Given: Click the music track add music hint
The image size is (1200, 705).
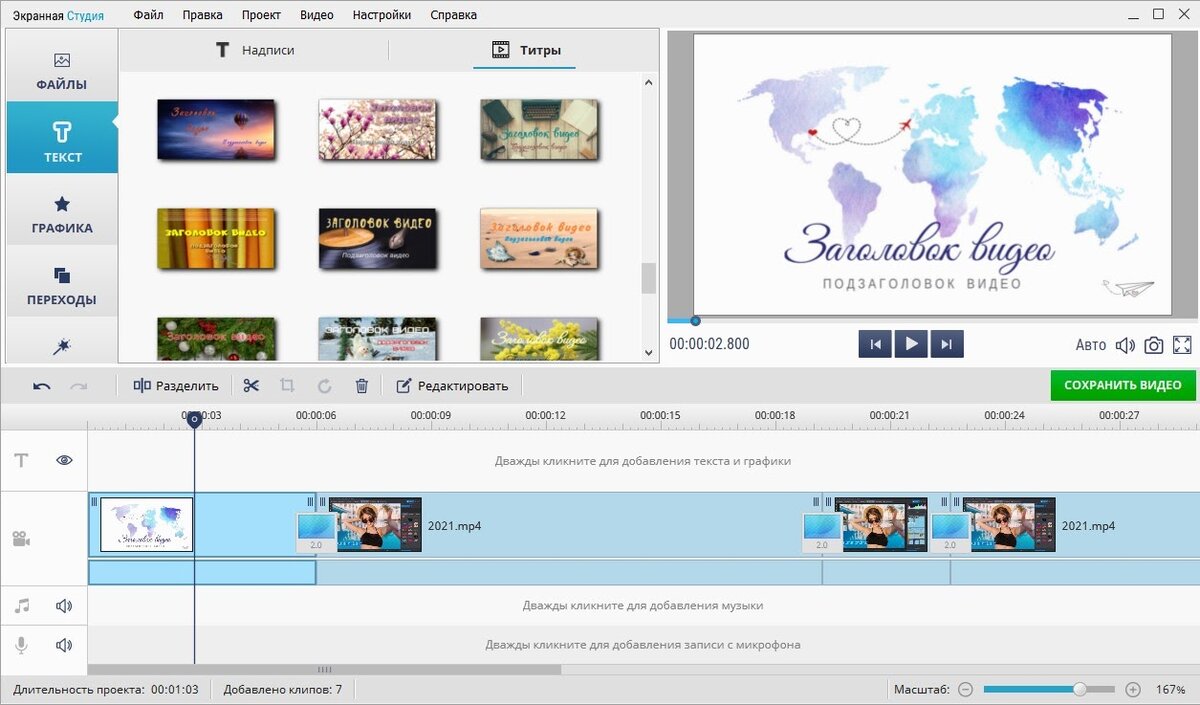Looking at the screenshot, I should [643, 605].
